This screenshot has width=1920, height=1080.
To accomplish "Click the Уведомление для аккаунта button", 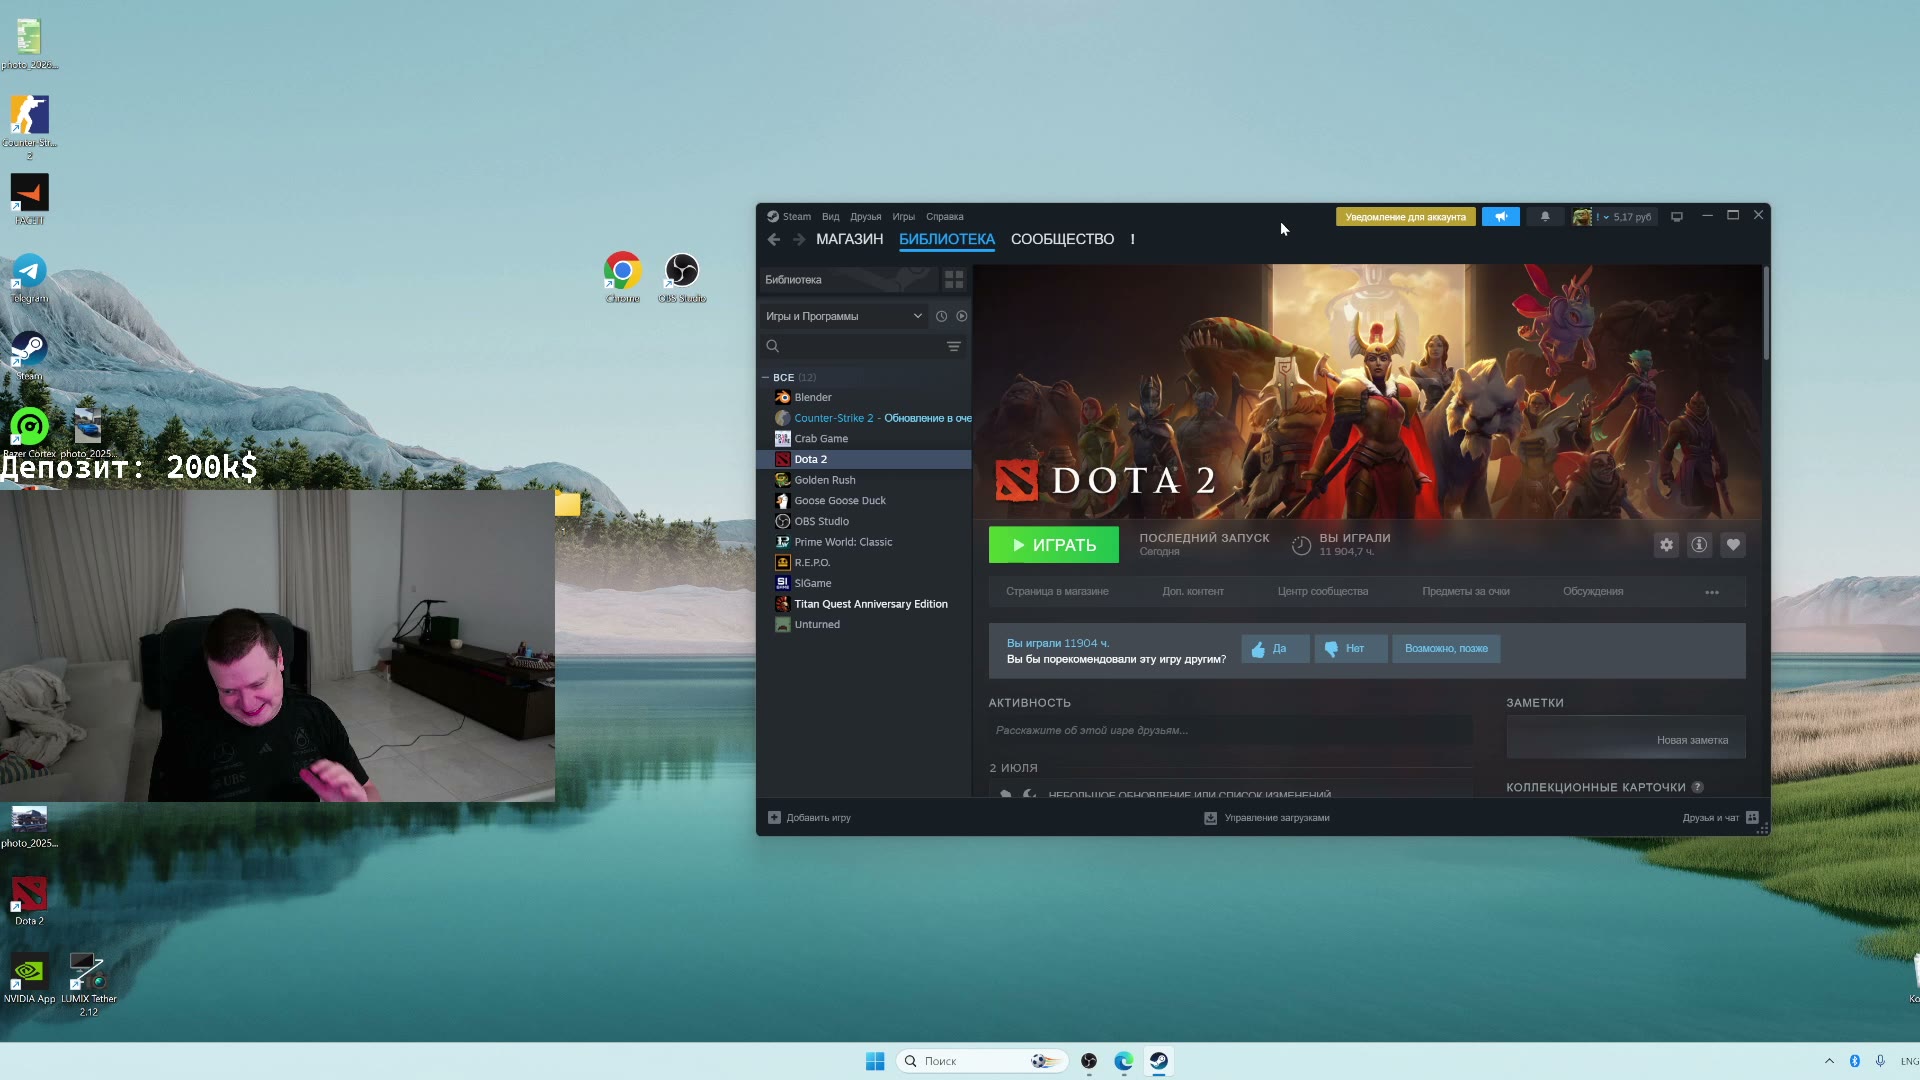I will tap(1406, 217).
